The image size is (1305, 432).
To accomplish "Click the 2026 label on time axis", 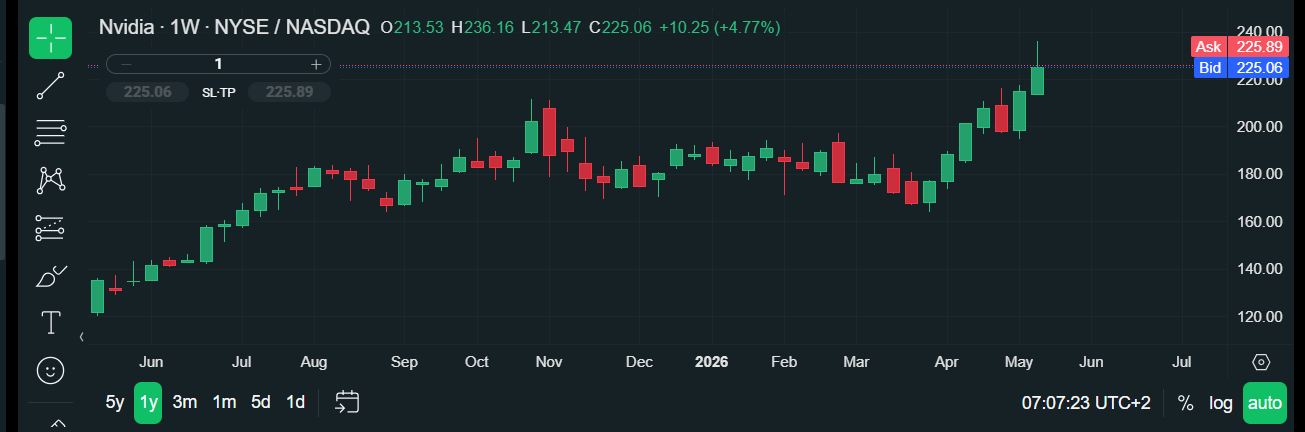I will coord(712,361).
